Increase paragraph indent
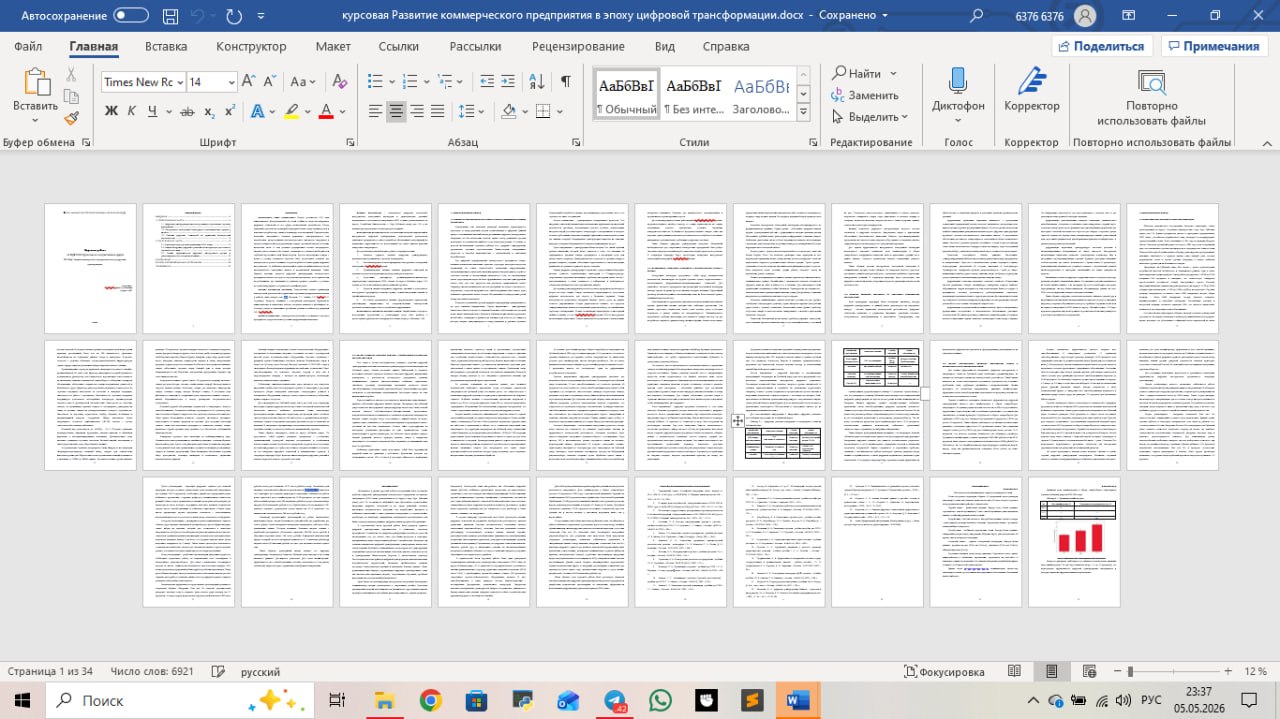The image size is (1280, 719). (x=510, y=82)
